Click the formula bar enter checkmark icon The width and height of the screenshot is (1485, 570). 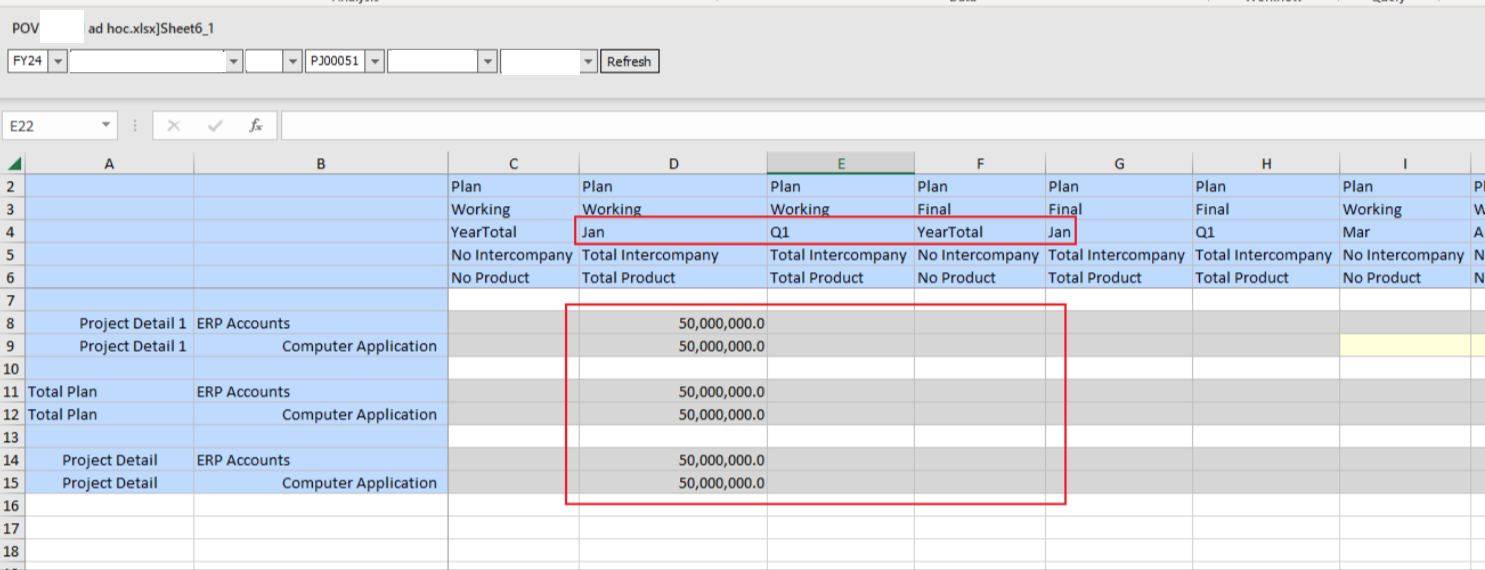point(215,126)
